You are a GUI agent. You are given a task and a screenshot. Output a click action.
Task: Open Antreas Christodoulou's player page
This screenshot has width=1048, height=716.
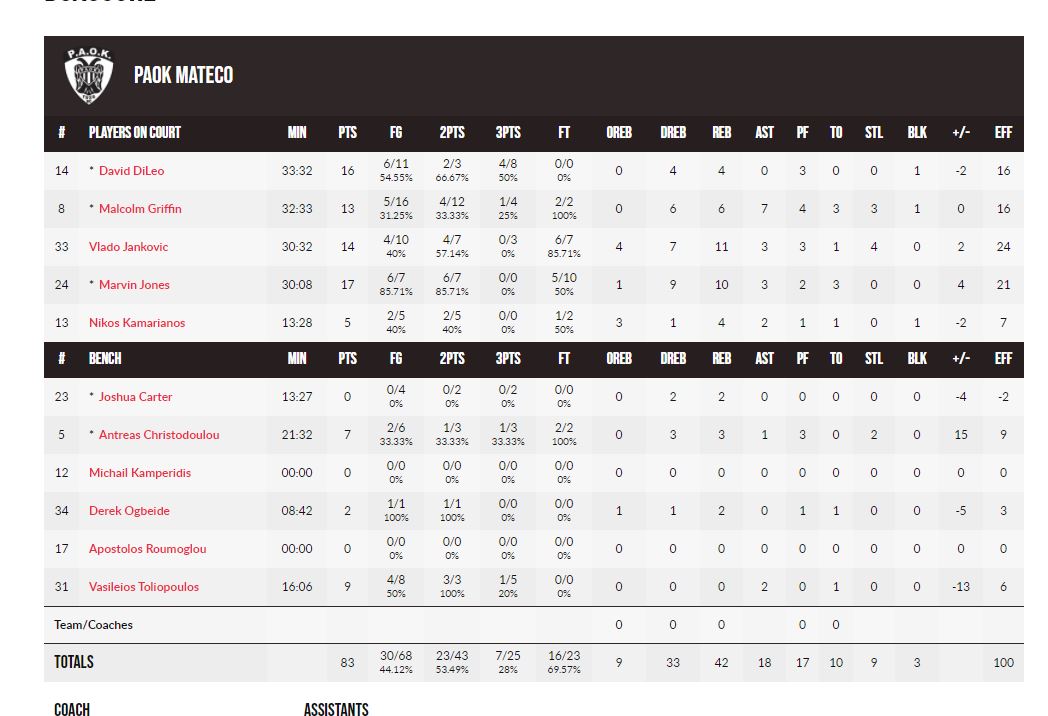pos(158,435)
